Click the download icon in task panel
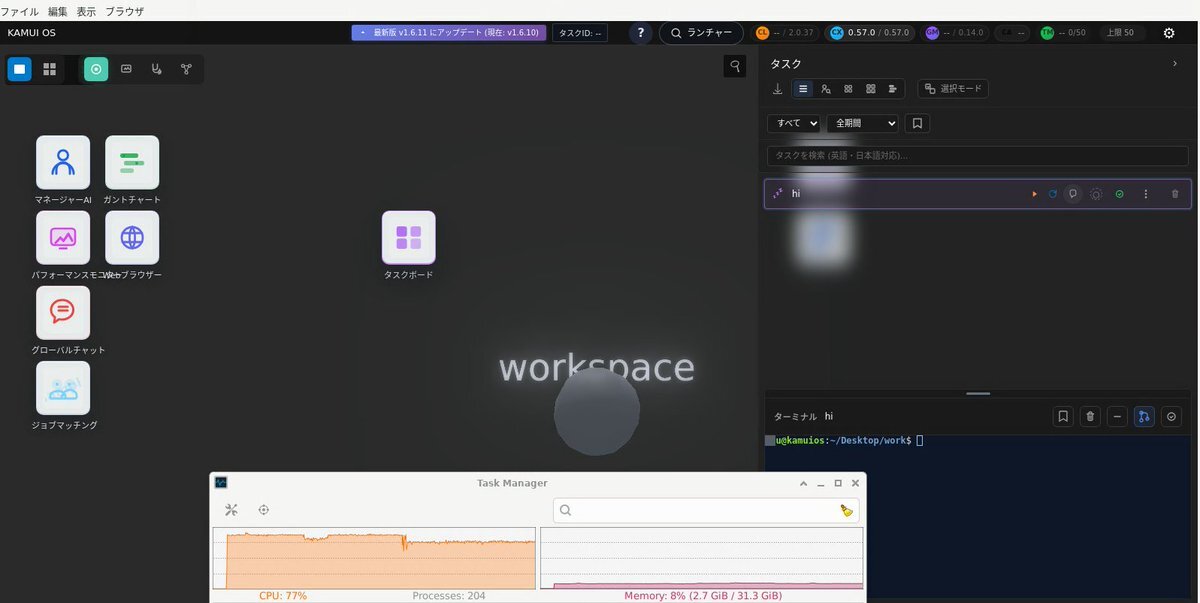 778,89
